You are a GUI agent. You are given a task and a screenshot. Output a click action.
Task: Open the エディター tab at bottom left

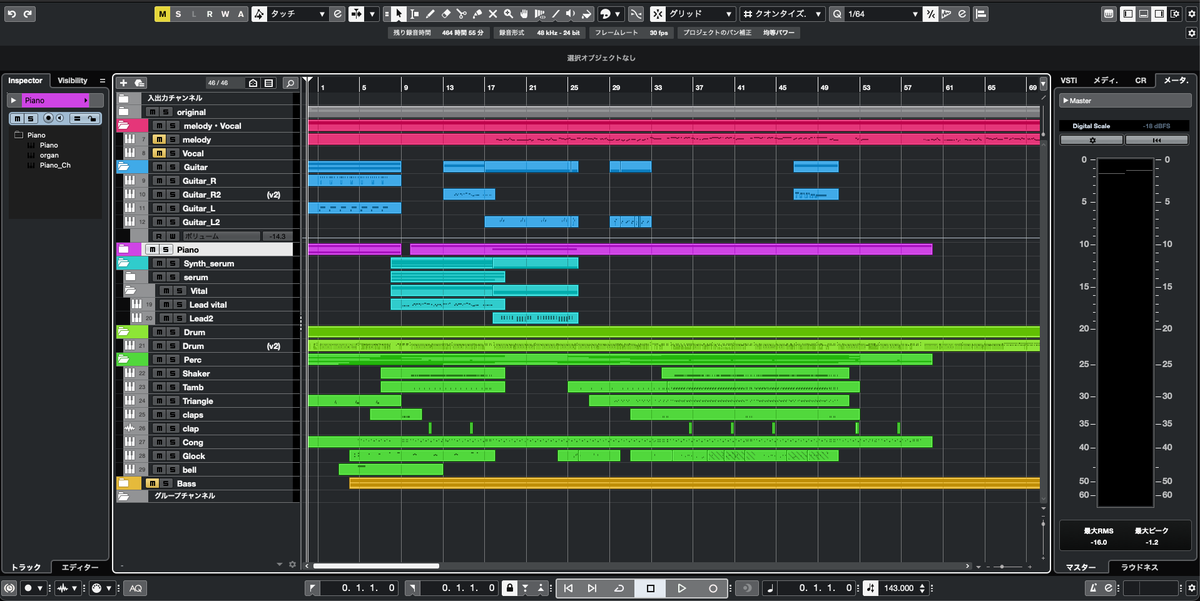coord(80,567)
